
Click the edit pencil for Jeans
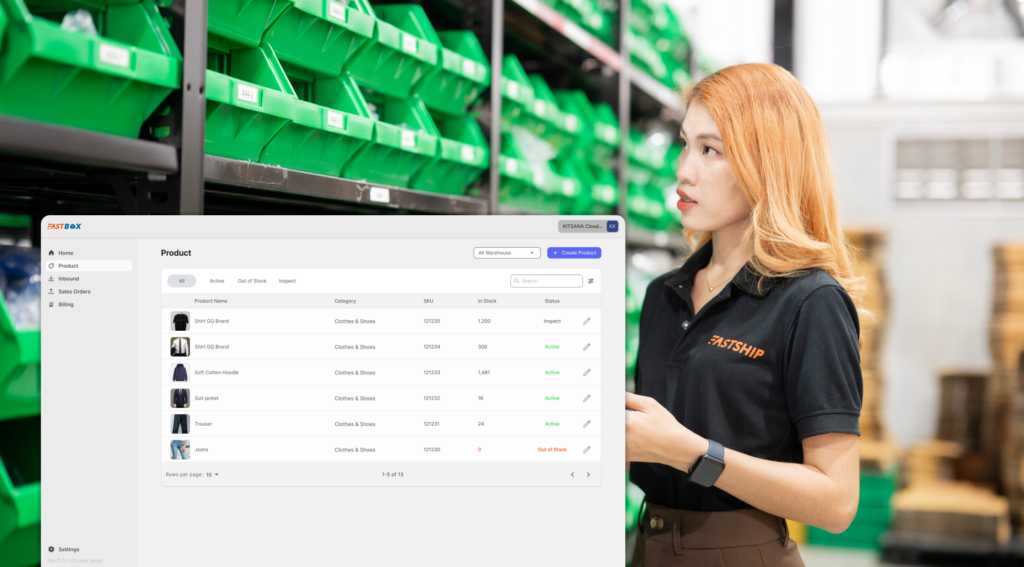pos(587,450)
